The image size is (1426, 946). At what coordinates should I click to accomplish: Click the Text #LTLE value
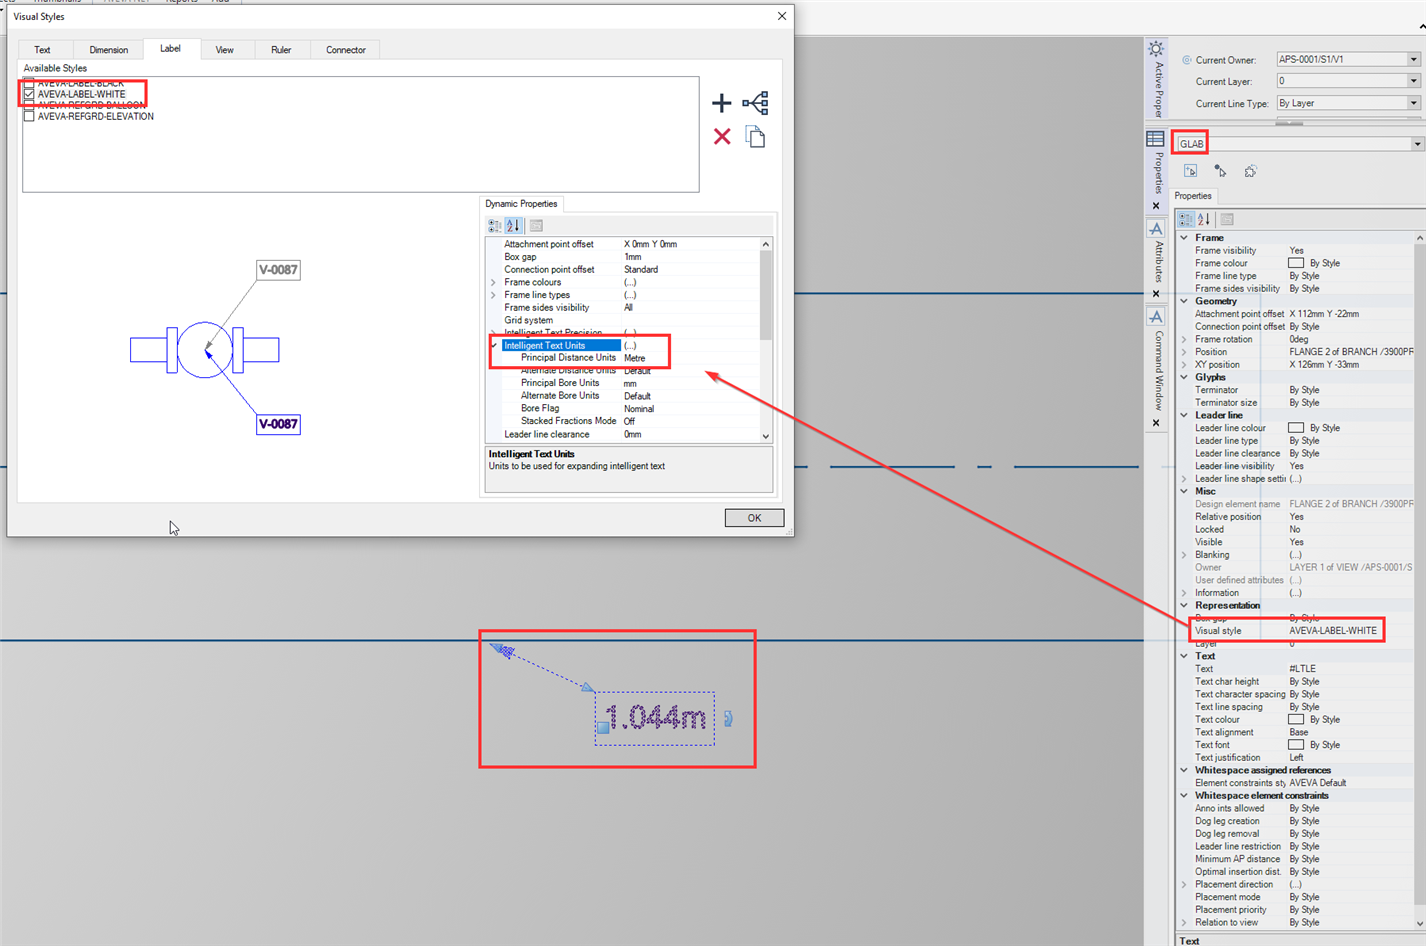[1303, 669]
